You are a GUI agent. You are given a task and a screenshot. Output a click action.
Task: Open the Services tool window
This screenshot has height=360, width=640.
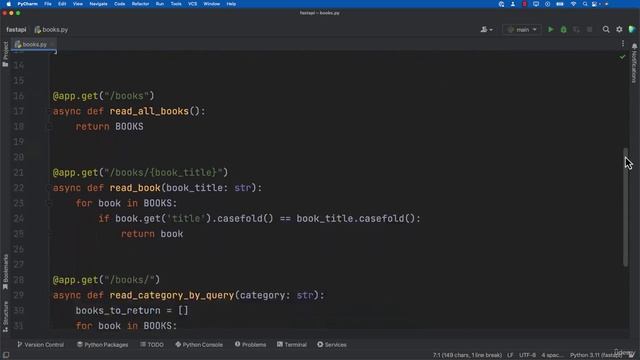coord(332,344)
